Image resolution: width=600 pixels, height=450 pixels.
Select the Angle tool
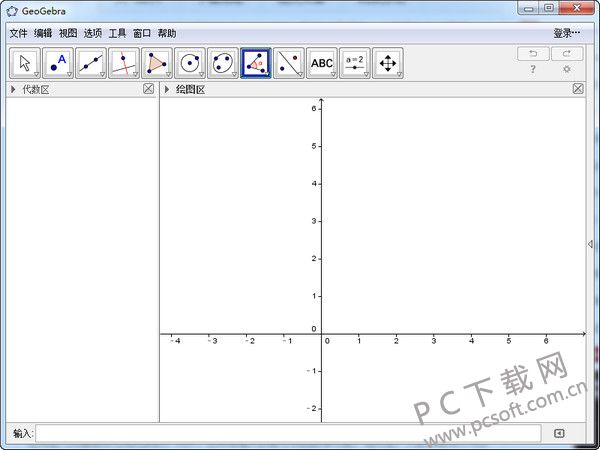click(256, 63)
